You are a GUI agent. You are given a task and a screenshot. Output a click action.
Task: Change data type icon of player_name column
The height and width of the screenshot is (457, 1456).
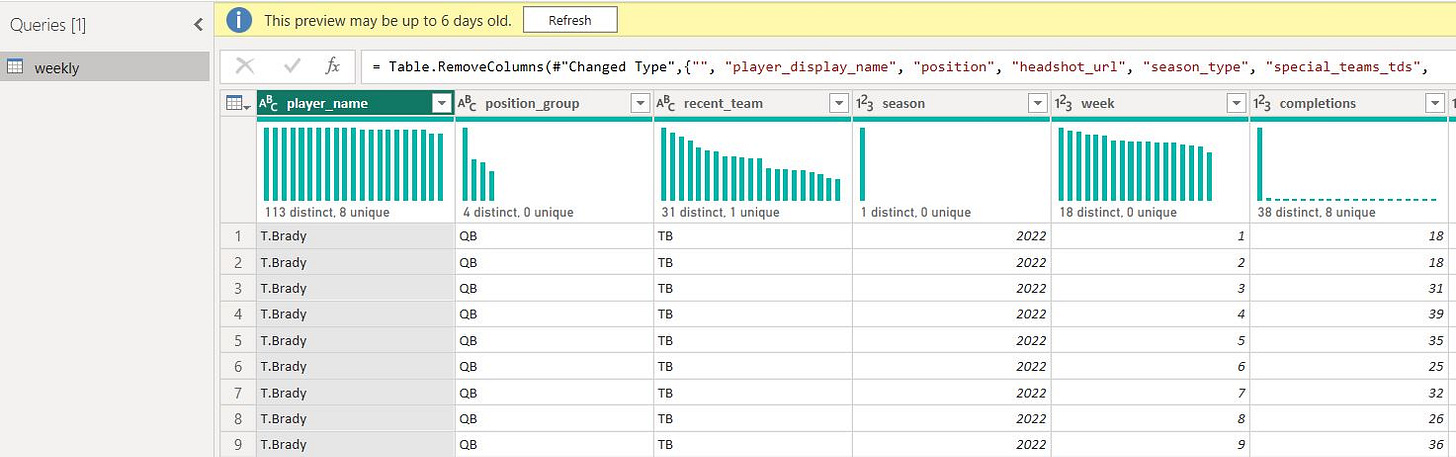(x=269, y=103)
